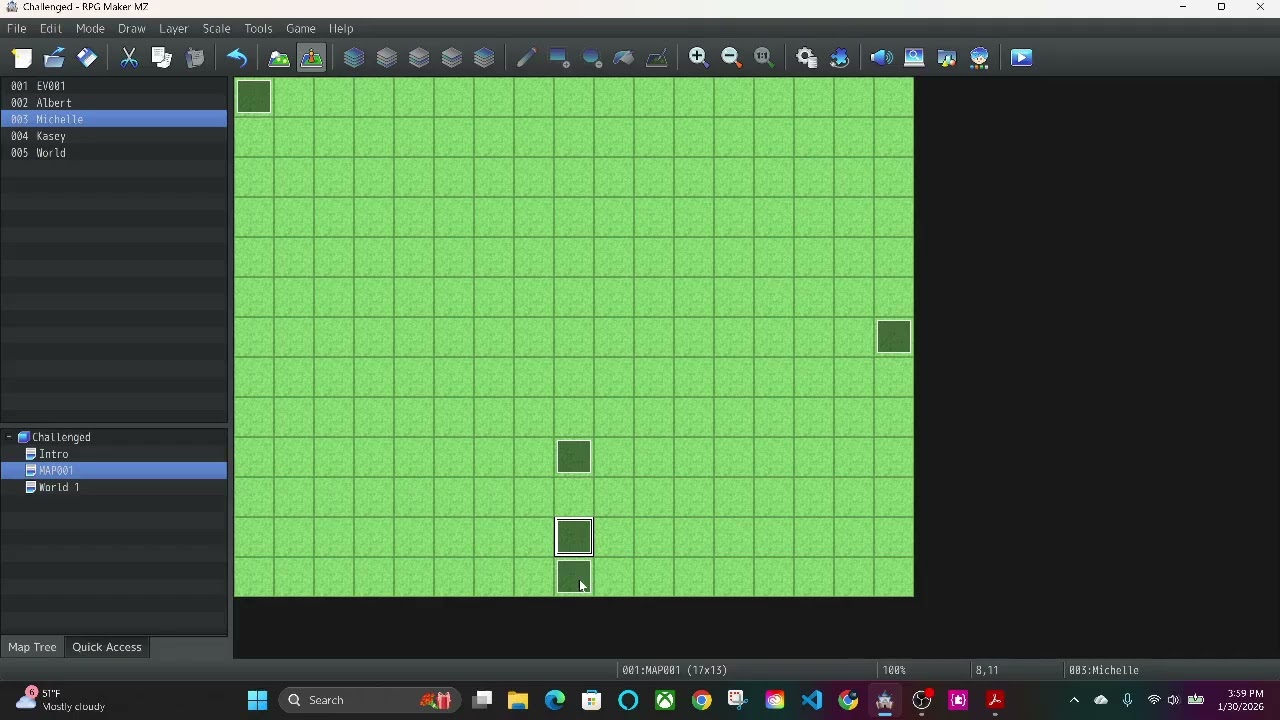Undo last action with blue arrow

tap(237, 58)
